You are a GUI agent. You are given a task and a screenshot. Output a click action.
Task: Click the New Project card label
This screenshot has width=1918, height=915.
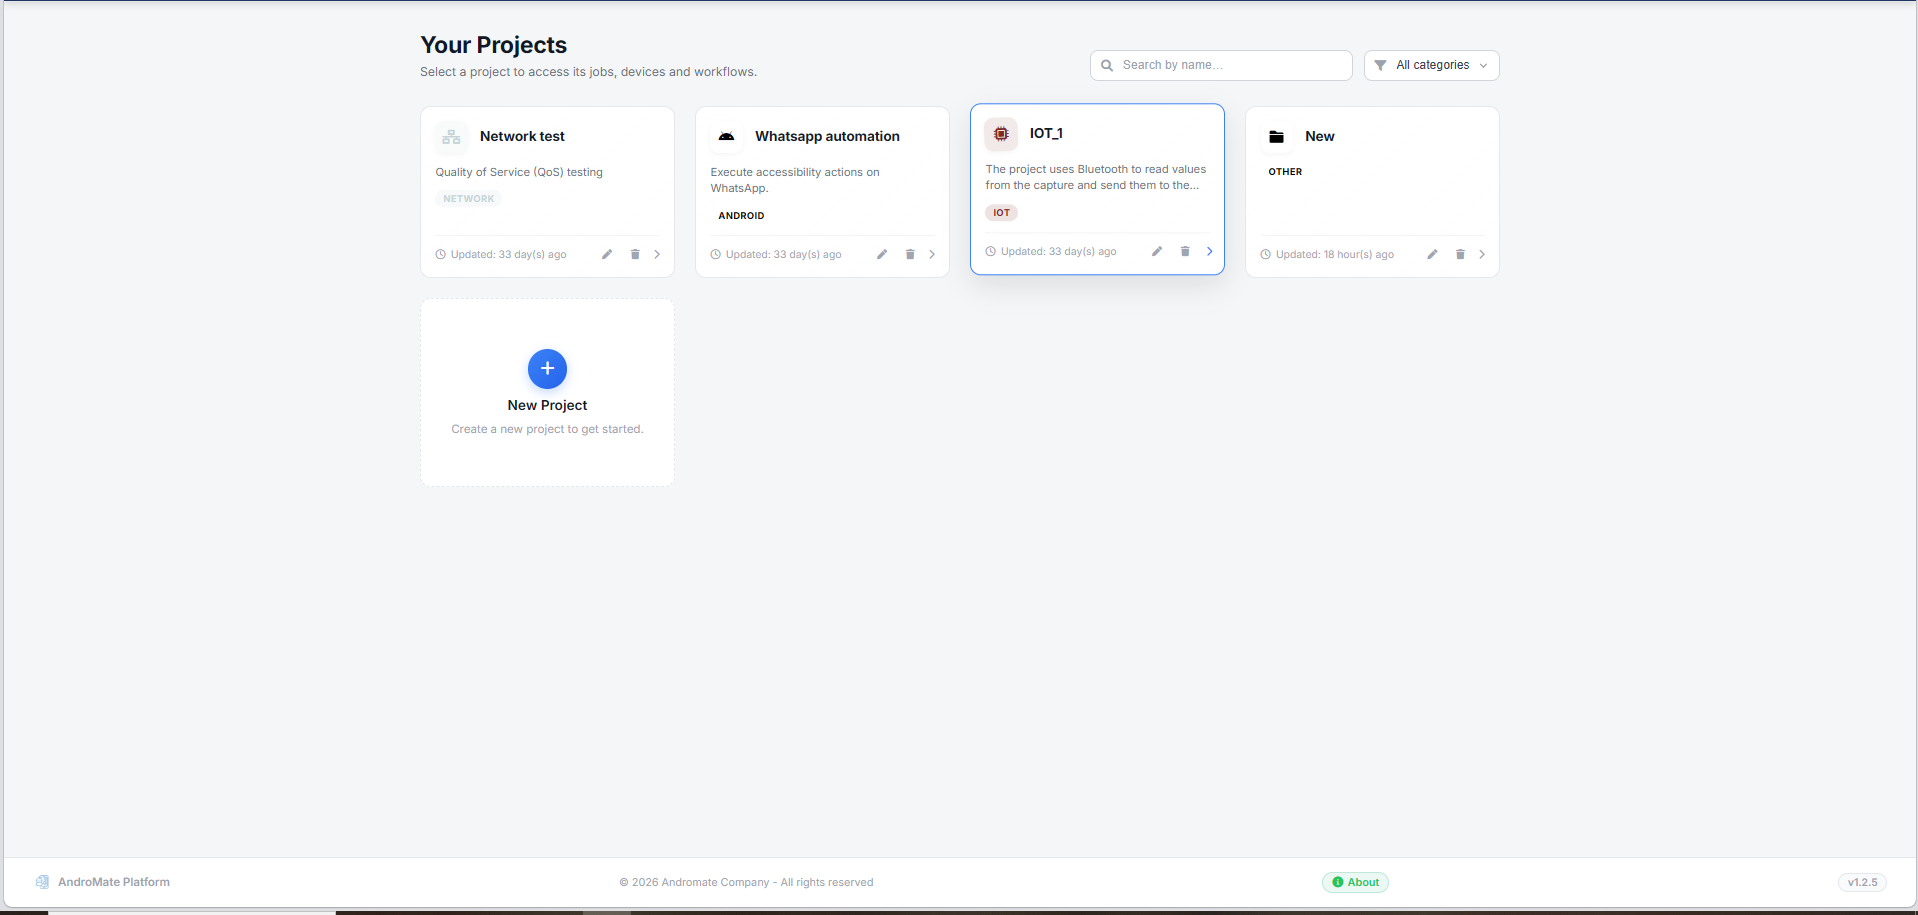point(547,405)
